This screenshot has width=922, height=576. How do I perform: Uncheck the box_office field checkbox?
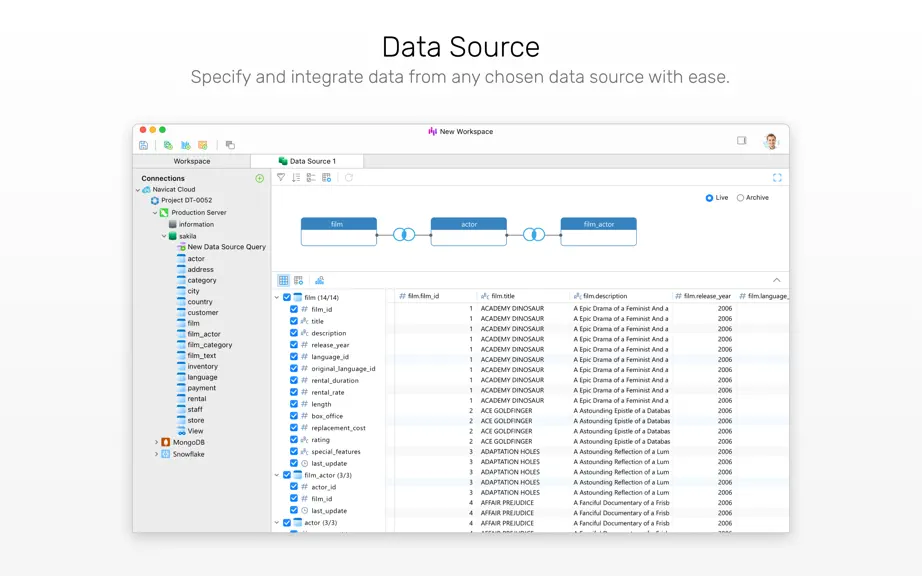293,416
